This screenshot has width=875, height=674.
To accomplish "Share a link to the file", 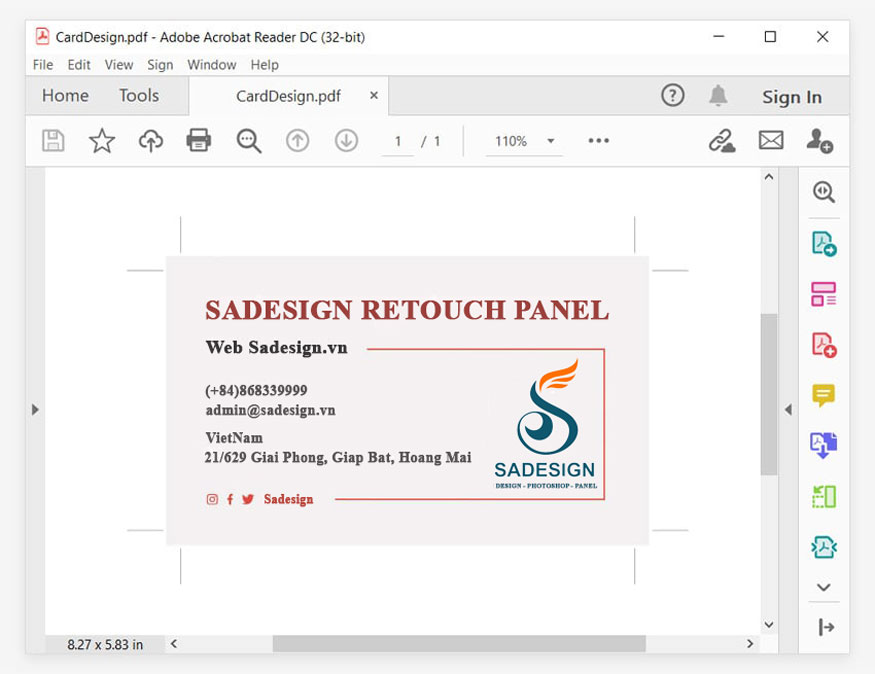I will tap(722, 141).
